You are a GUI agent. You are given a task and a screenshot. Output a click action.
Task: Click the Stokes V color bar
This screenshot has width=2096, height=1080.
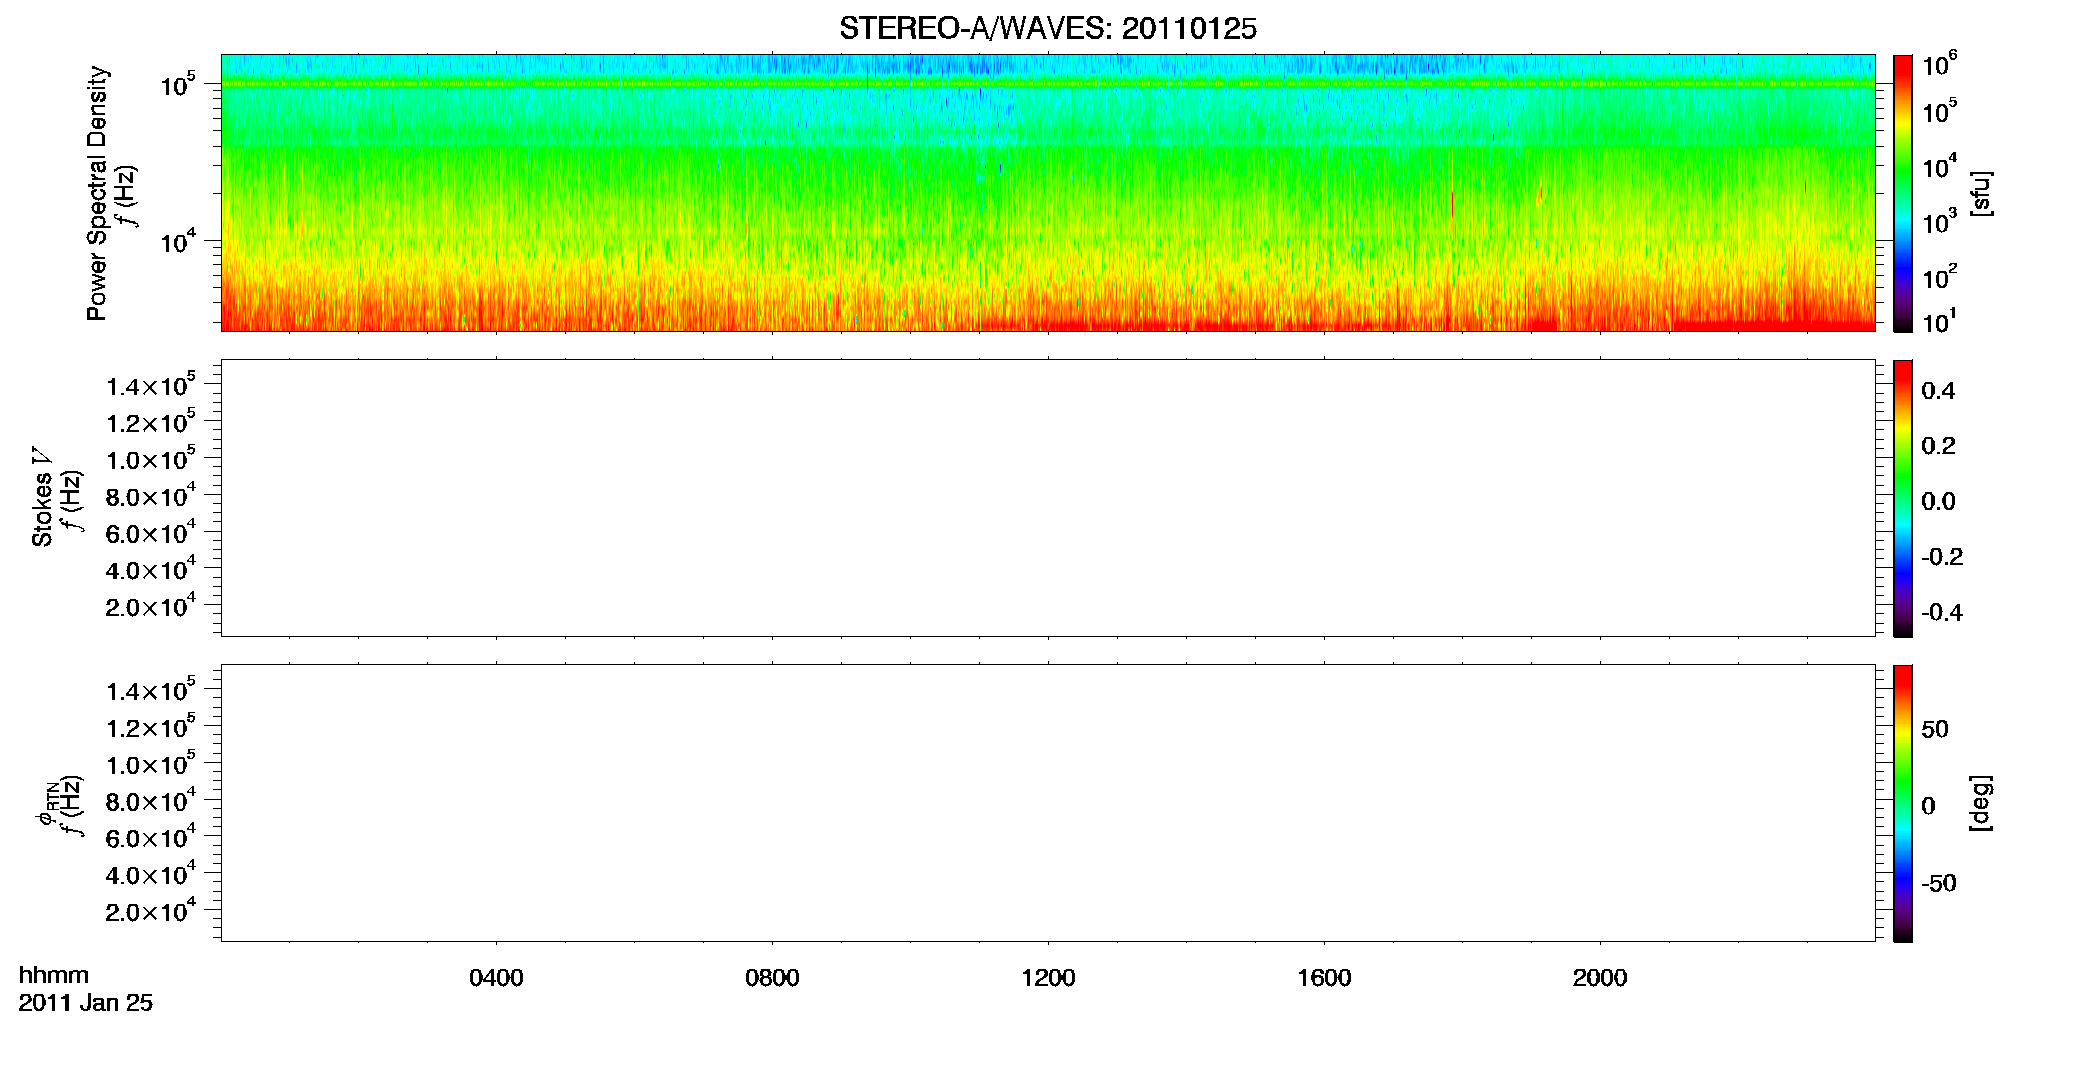[1902, 498]
